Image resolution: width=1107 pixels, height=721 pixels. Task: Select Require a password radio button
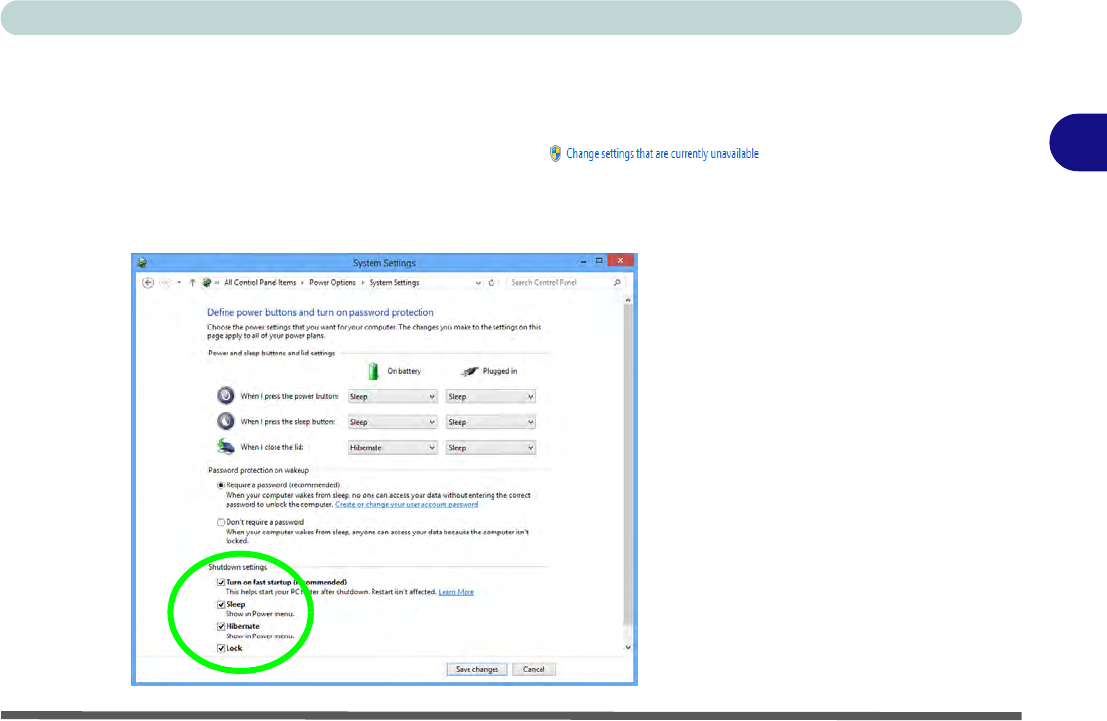[x=221, y=485]
